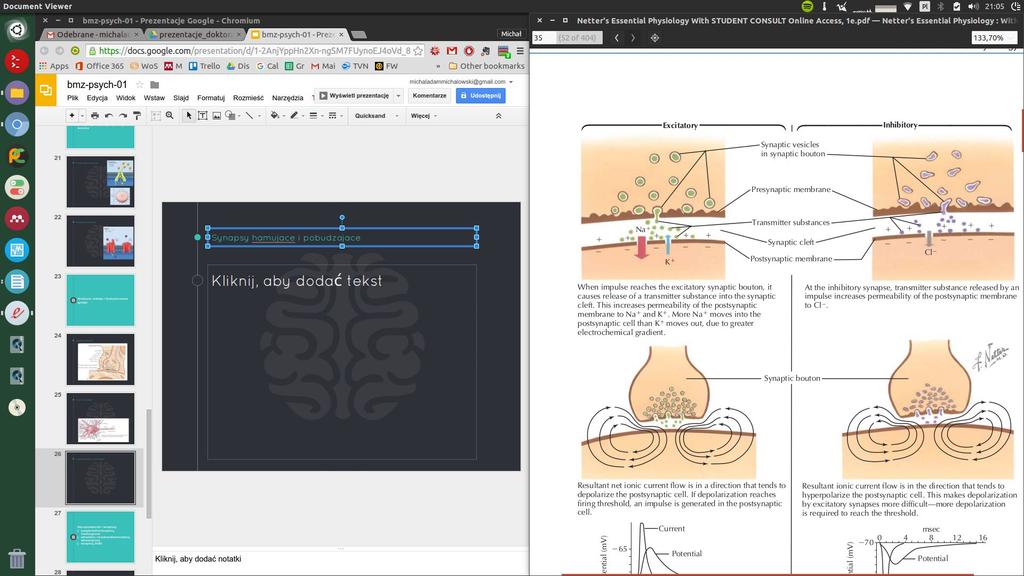Open the Office 365 bookmark
Screen dimensions: 1024x576
tap(99, 66)
